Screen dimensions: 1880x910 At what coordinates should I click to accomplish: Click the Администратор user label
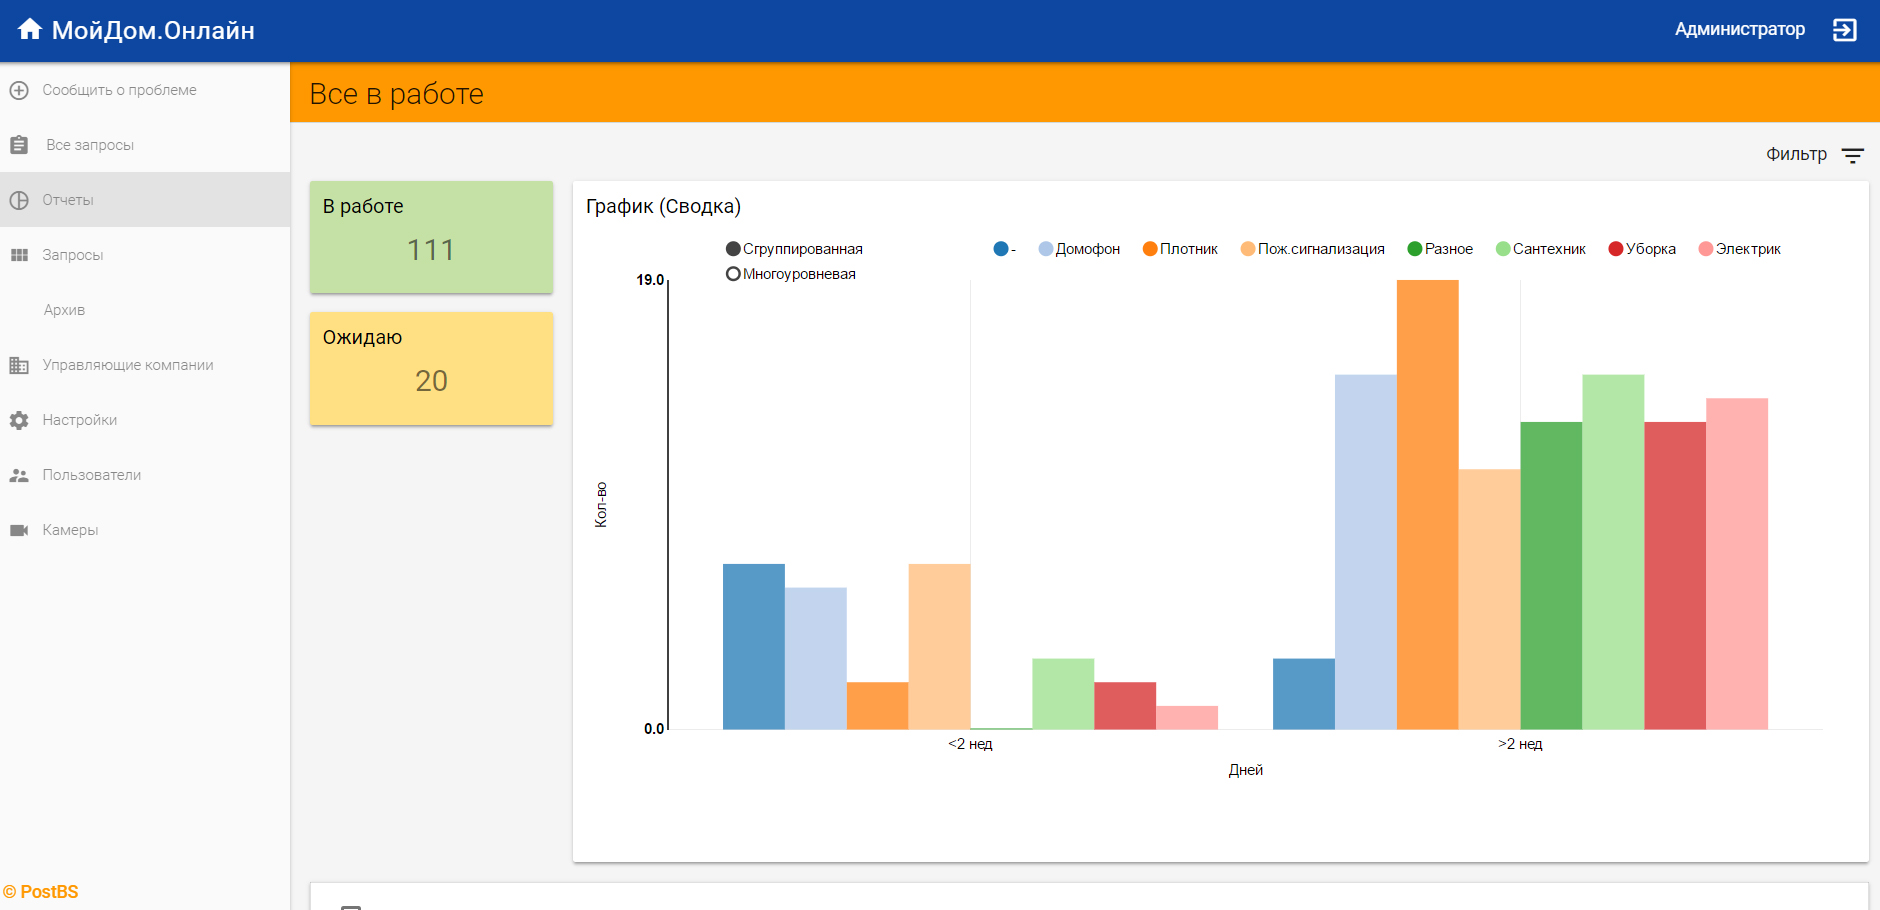point(1740,29)
